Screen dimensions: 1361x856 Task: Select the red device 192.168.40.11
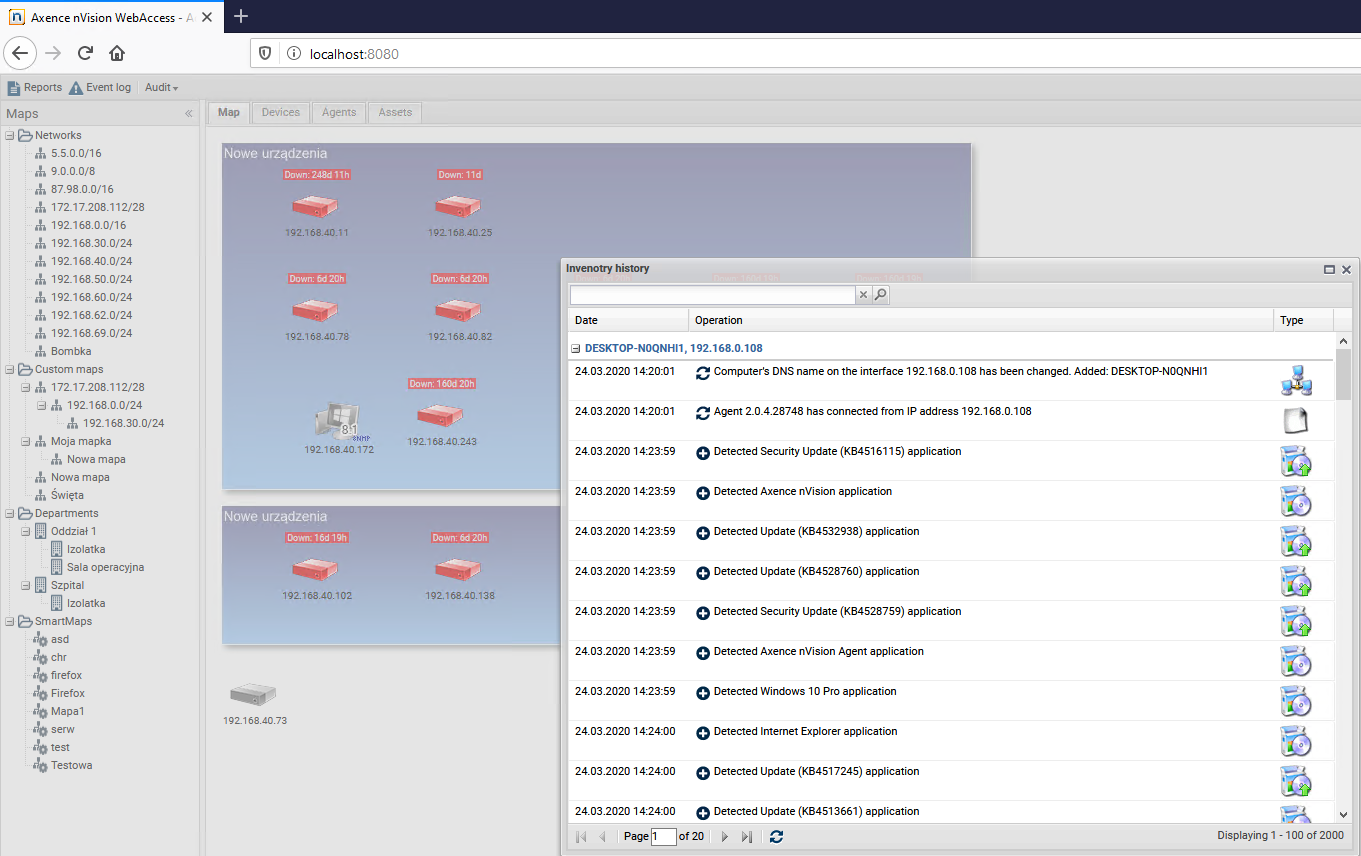tap(315, 206)
